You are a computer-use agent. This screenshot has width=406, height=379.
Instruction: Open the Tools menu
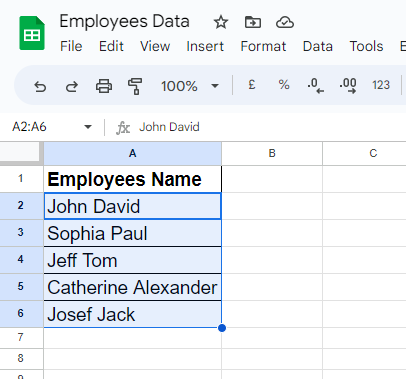(366, 46)
